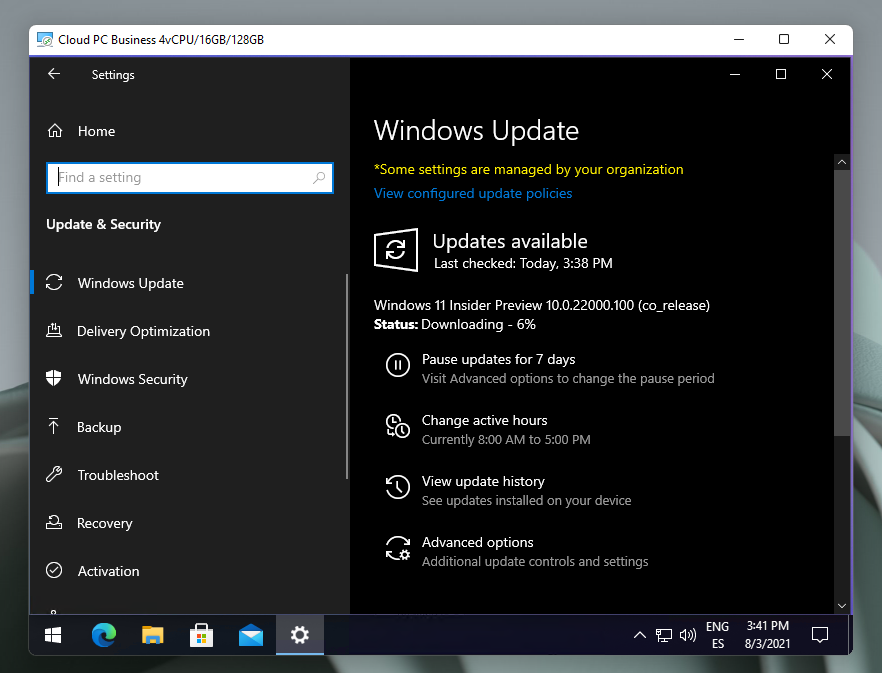
Task: Click the large Updates available refresh icon
Action: coord(396,250)
